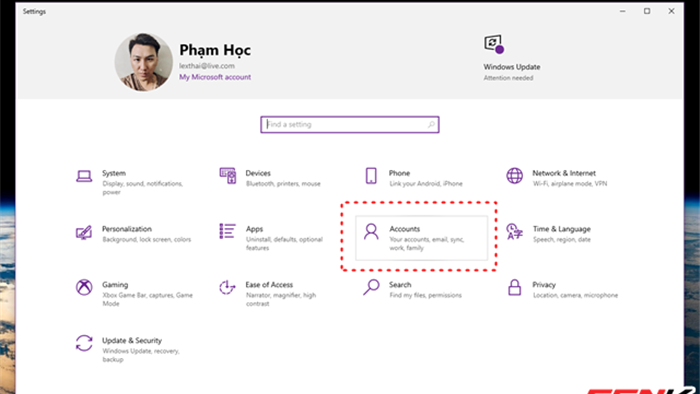Viewport: 700px width, 394px height.
Task: Select Network & Internet title
Action: [564, 173]
